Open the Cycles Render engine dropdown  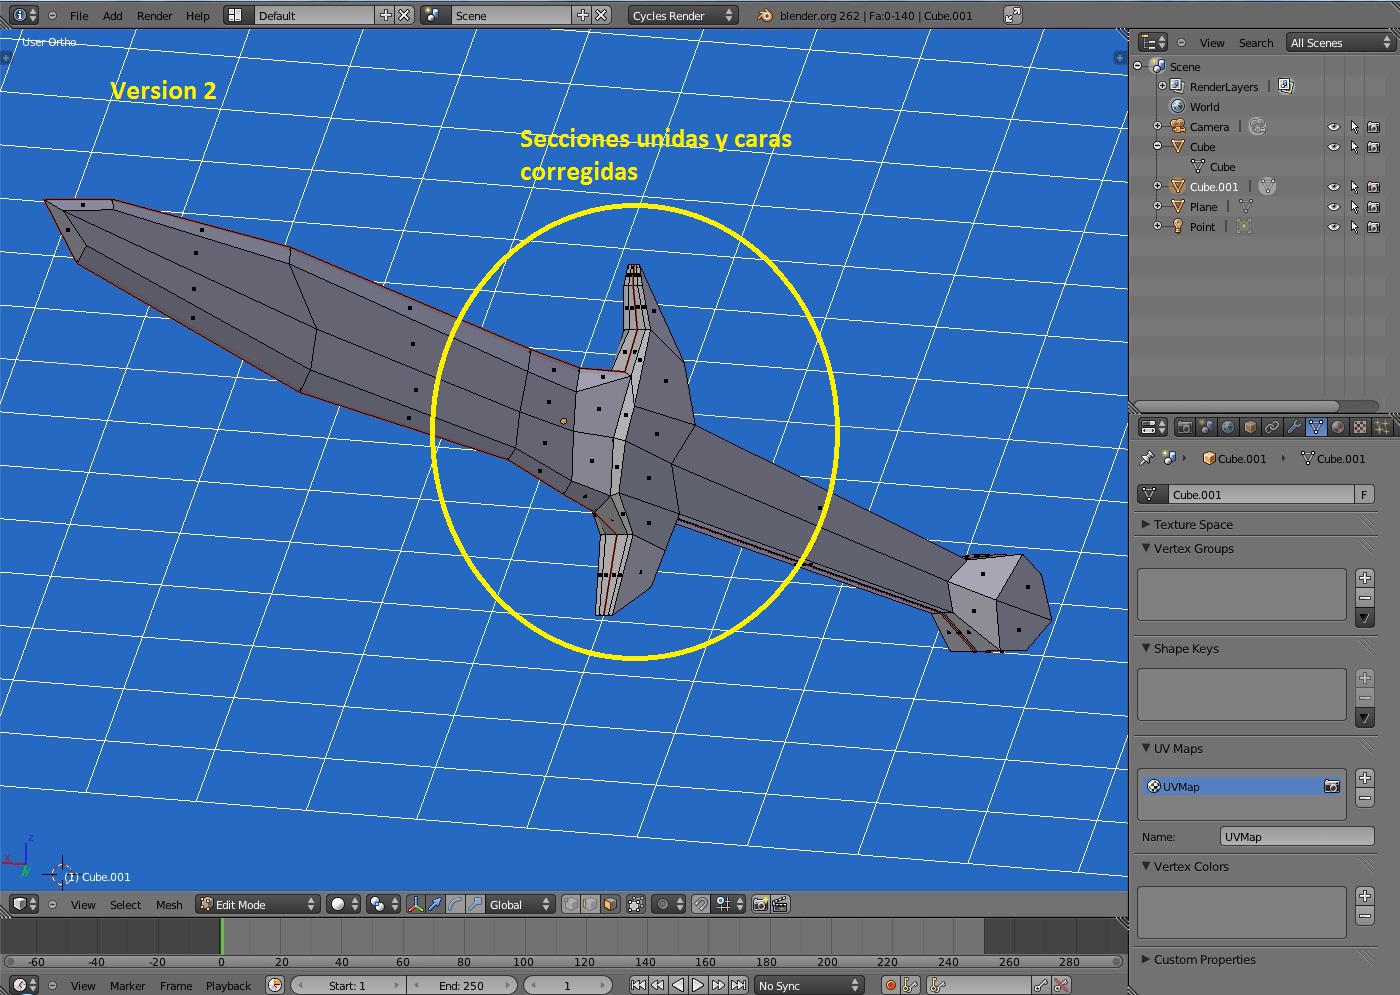point(683,15)
